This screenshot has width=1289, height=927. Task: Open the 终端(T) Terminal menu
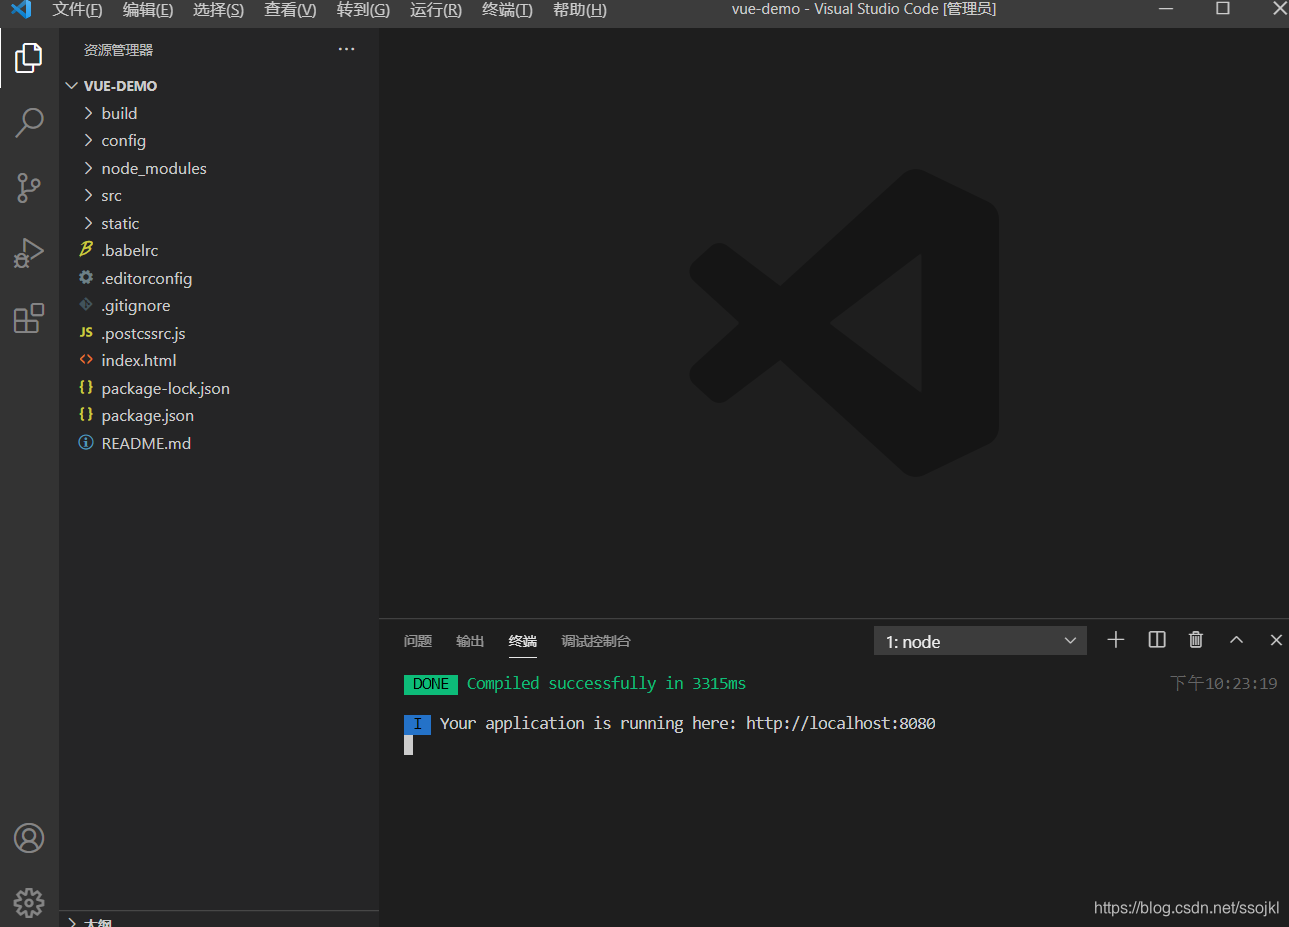pyautogui.click(x=507, y=9)
